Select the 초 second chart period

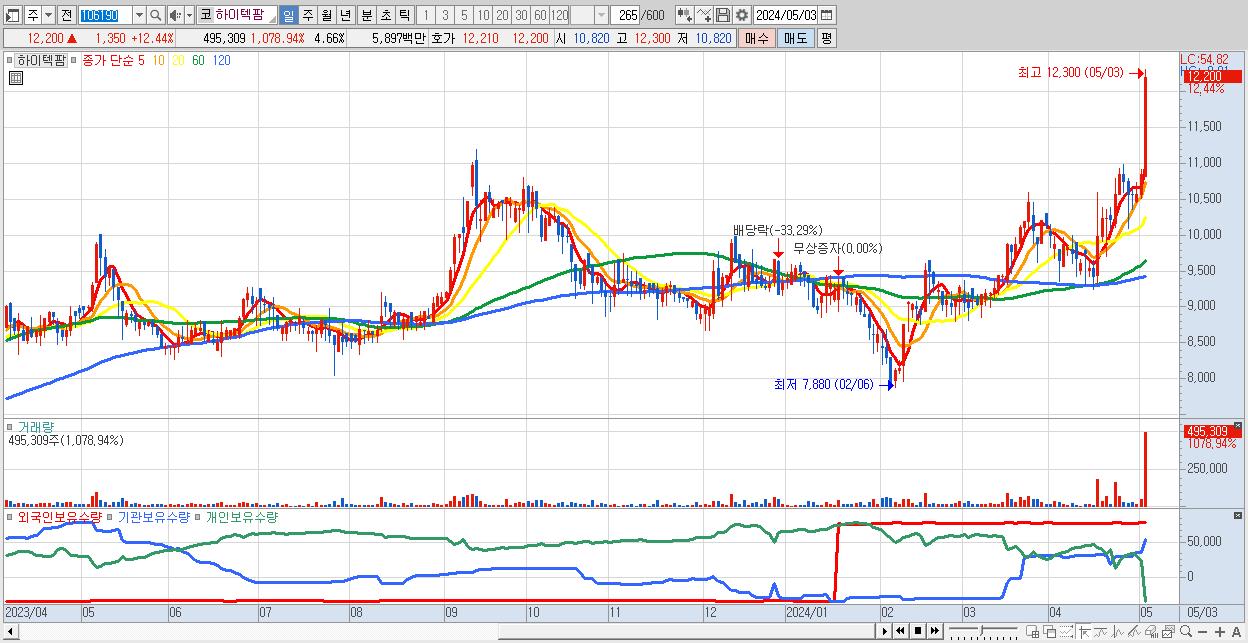pyautogui.click(x=385, y=15)
